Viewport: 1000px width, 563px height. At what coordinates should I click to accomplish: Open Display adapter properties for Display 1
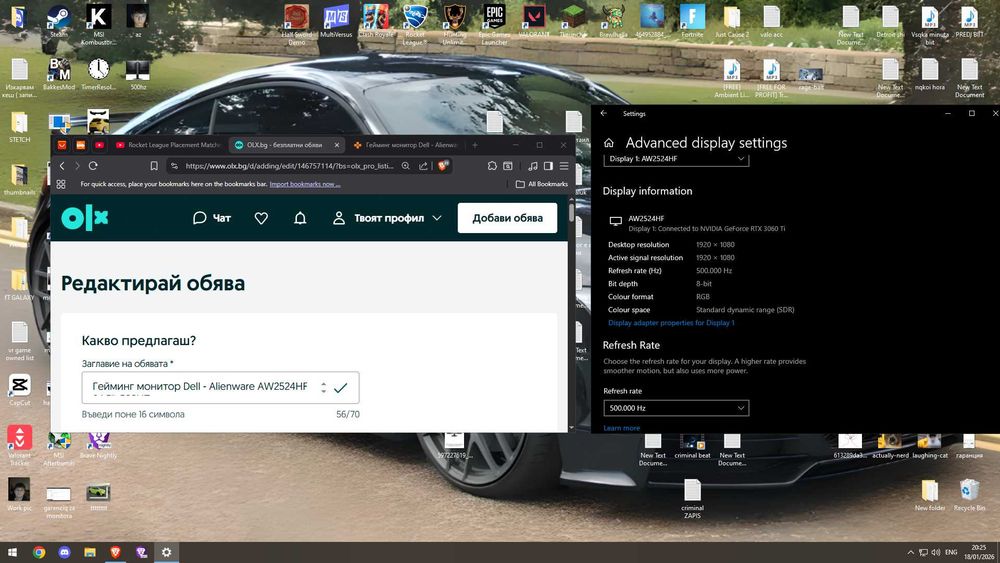pyautogui.click(x=671, y=323)
